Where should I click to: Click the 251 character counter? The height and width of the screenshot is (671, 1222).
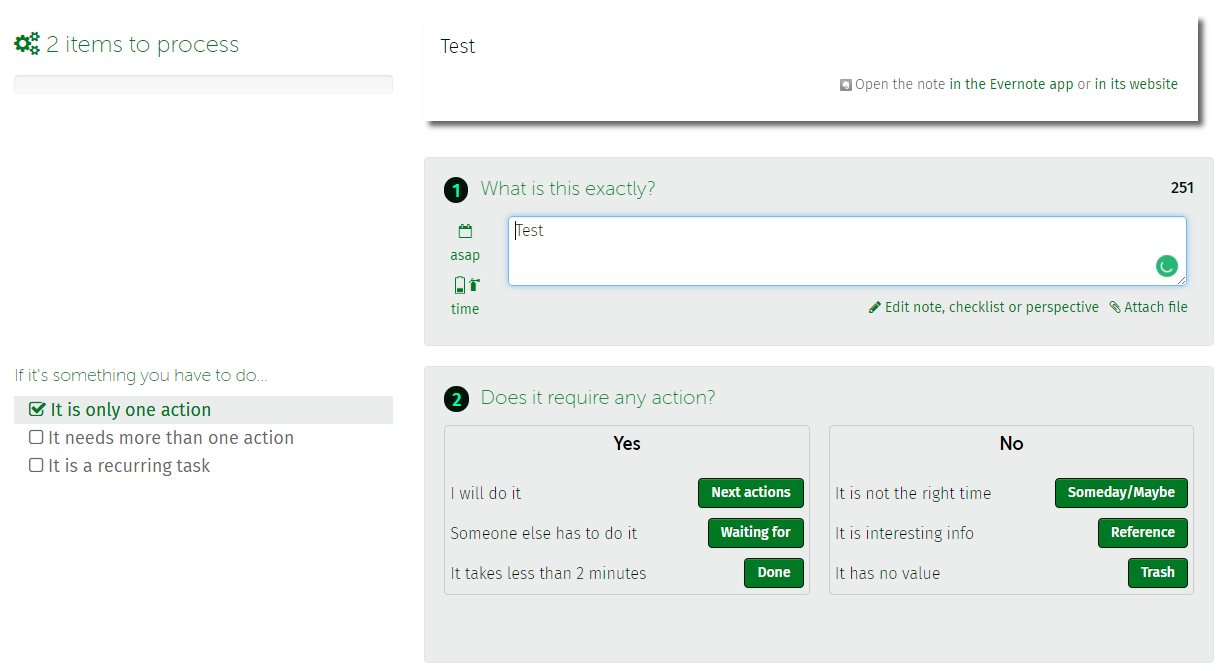[1182, 188]
